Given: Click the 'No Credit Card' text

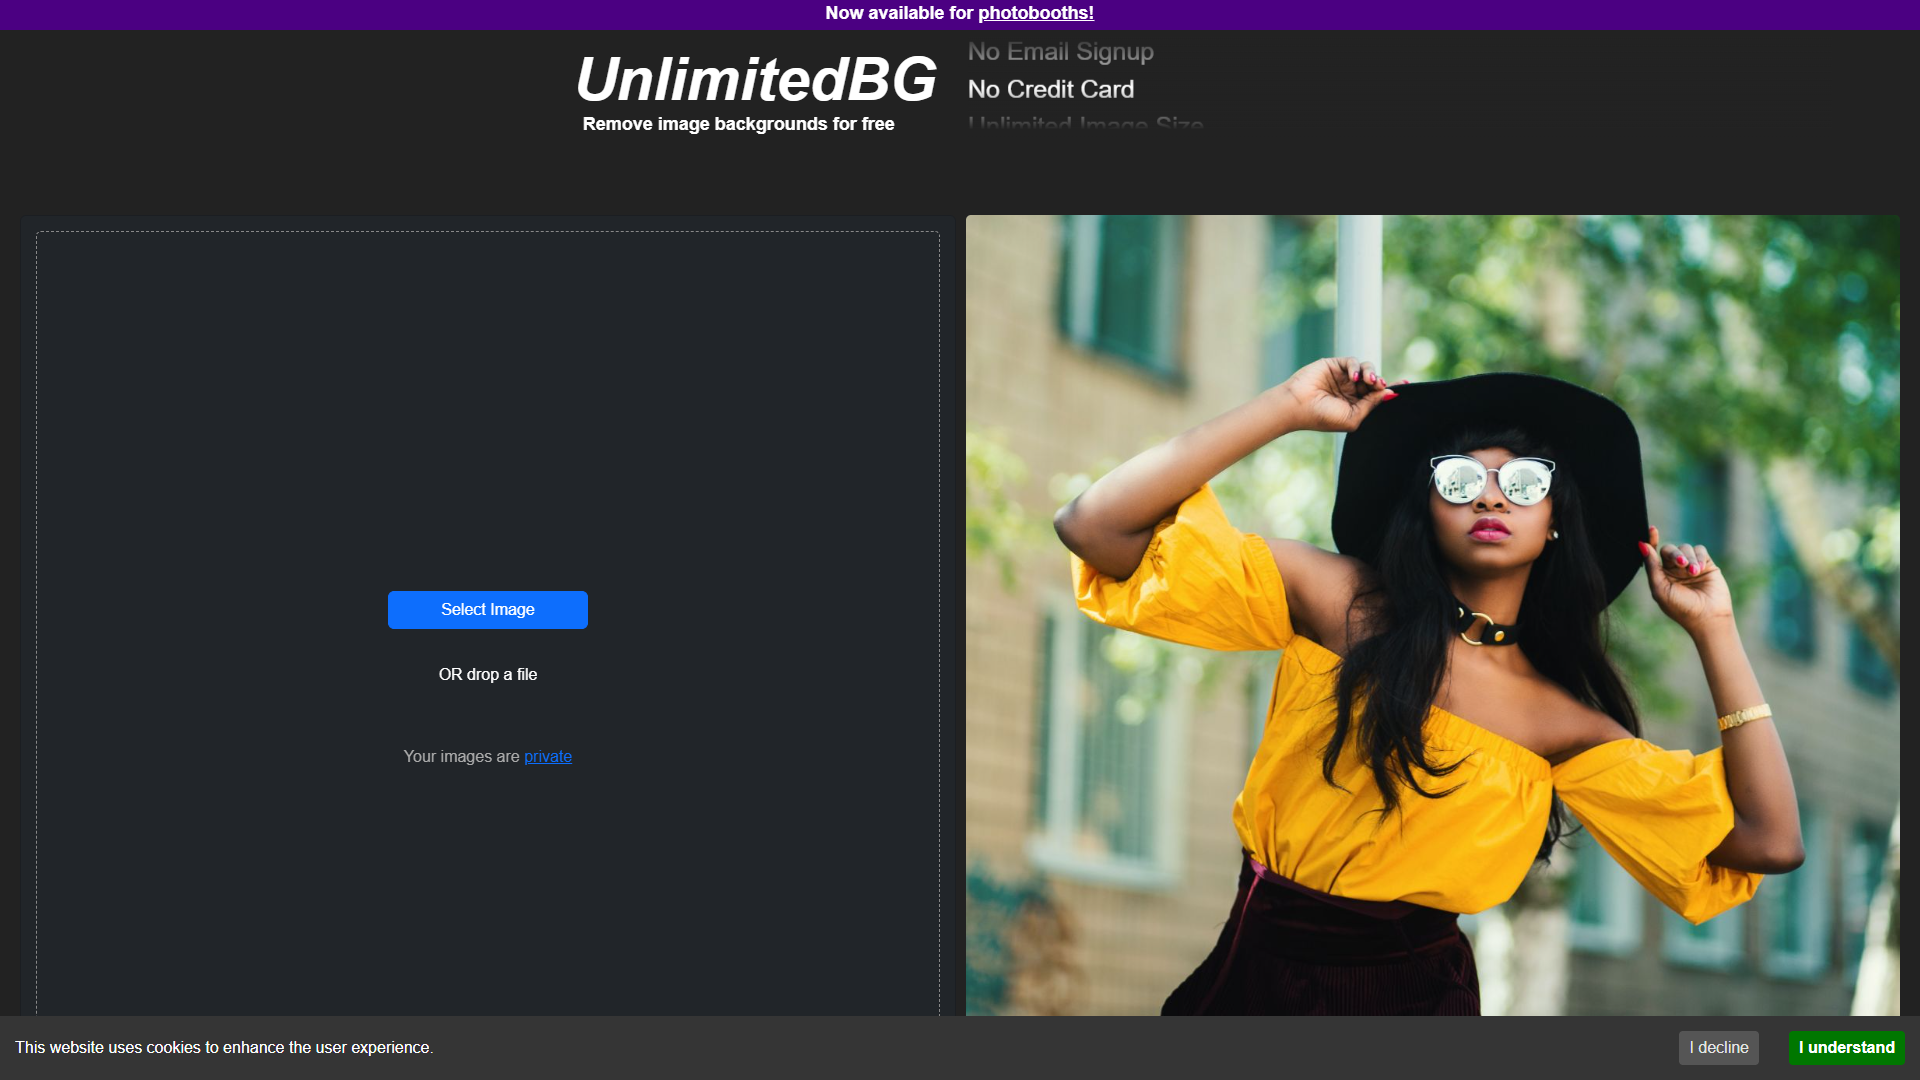Looking at the screenshot, I should point(1051,89).
